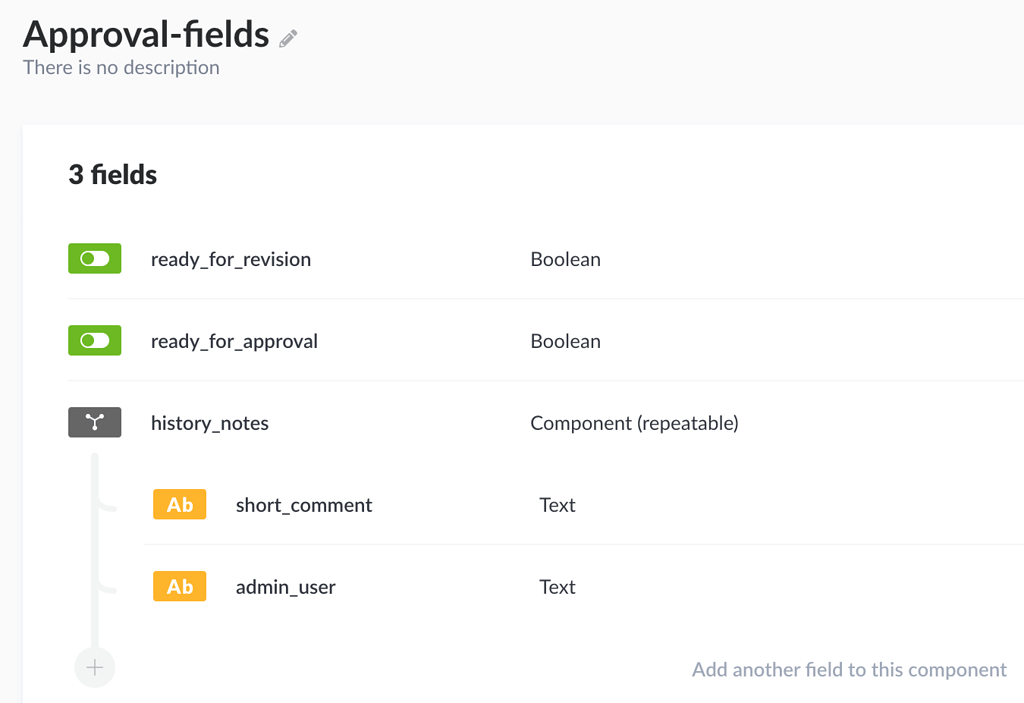This screenshot has width=1024, height=703.
Task: Click the '3 fields' heading
Action: [x=112, y=174]
